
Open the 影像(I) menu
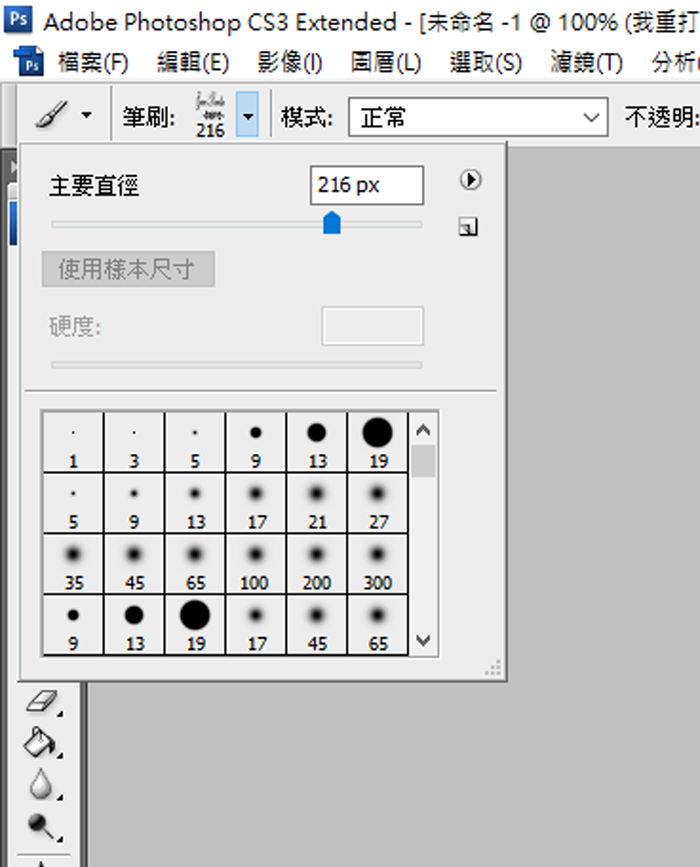pyautogui.click(x=290, y=62)
